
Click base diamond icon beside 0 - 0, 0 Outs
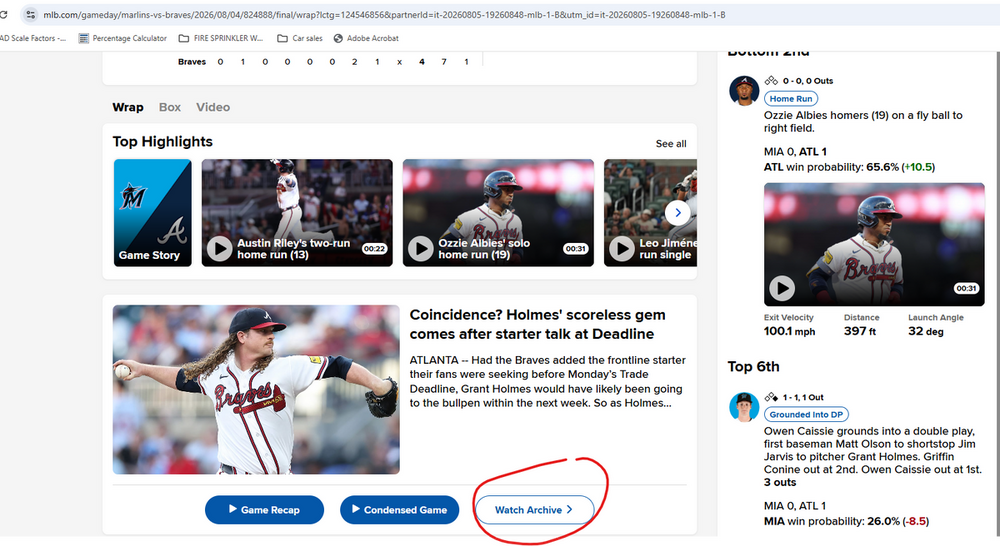771,80
